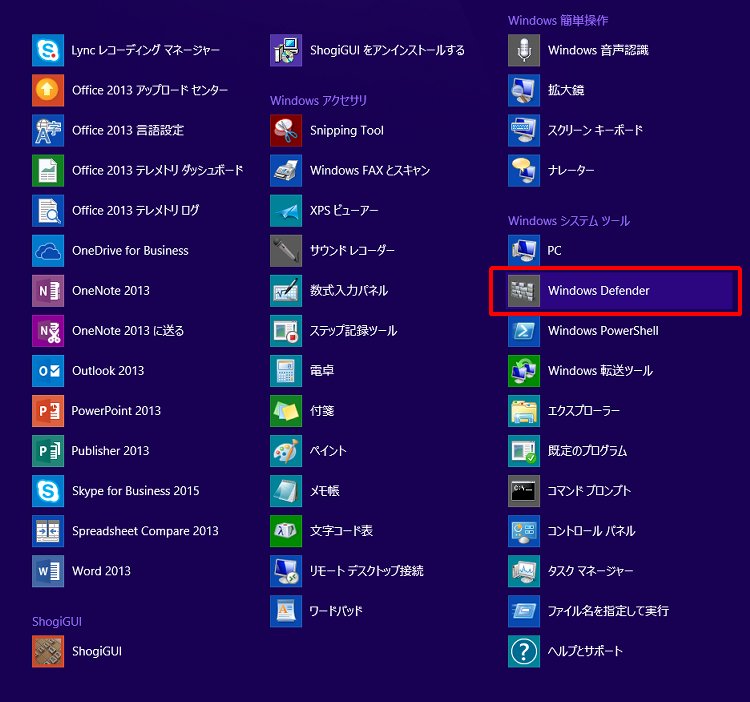Launch ペイント icon
The width and height of the screenshot is (750, 702).
[x=286, y=450]
